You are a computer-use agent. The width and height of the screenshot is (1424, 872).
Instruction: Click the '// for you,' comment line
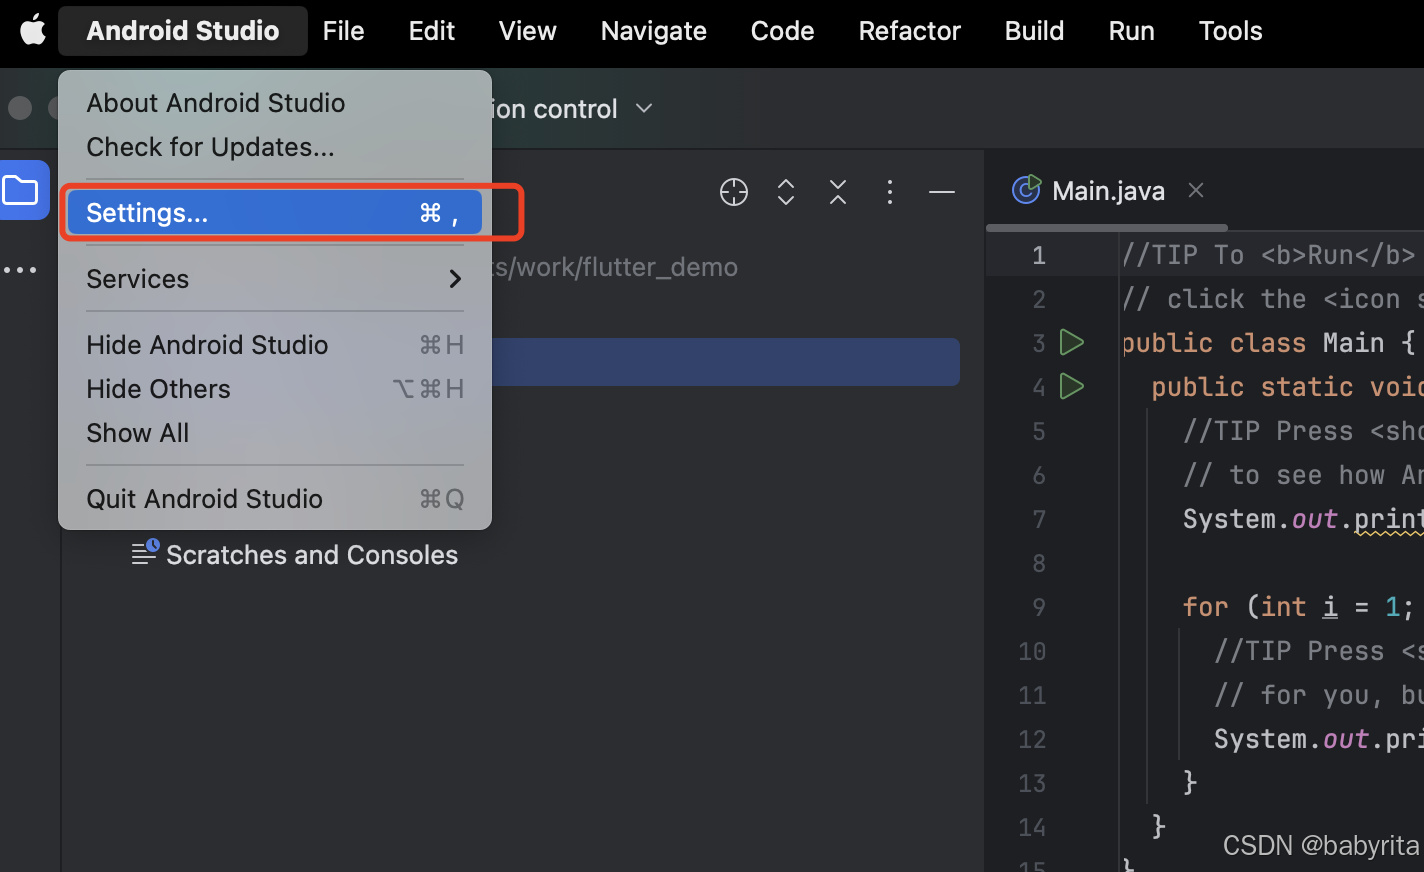click(x=1318, y=695)
